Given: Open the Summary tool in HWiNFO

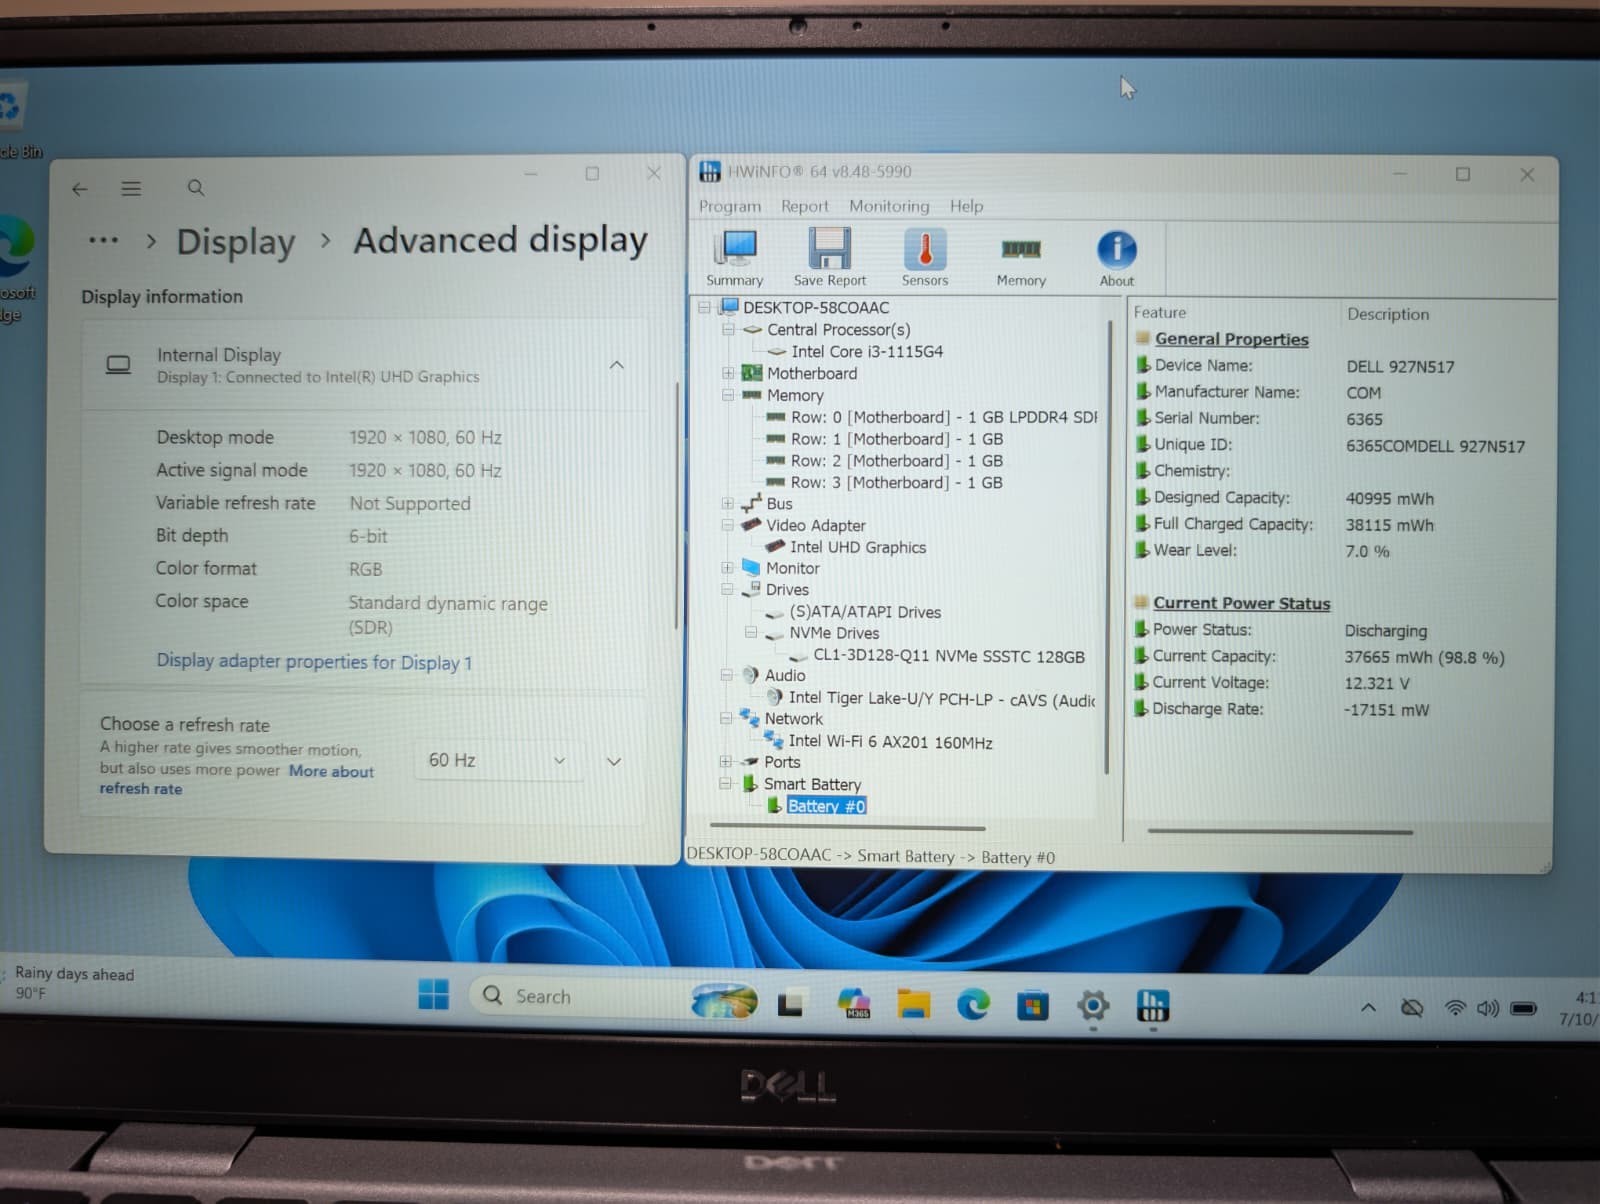Looking at the screenshot, I should (x=736, y=258).
